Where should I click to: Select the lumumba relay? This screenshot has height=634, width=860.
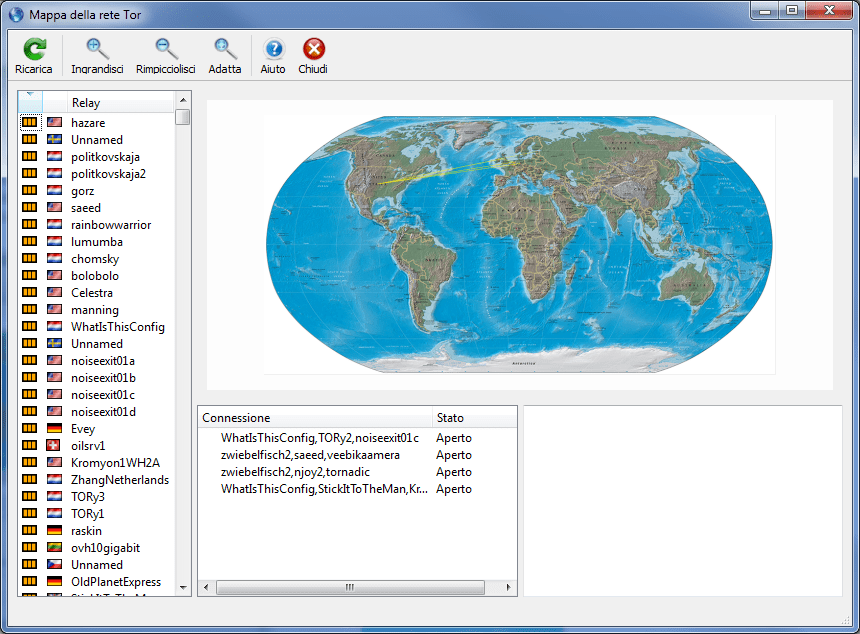(97, 242)
